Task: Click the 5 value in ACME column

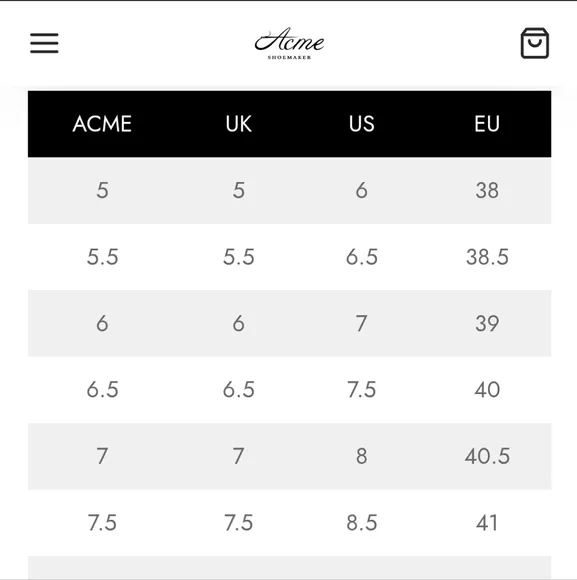Action: 102,190
